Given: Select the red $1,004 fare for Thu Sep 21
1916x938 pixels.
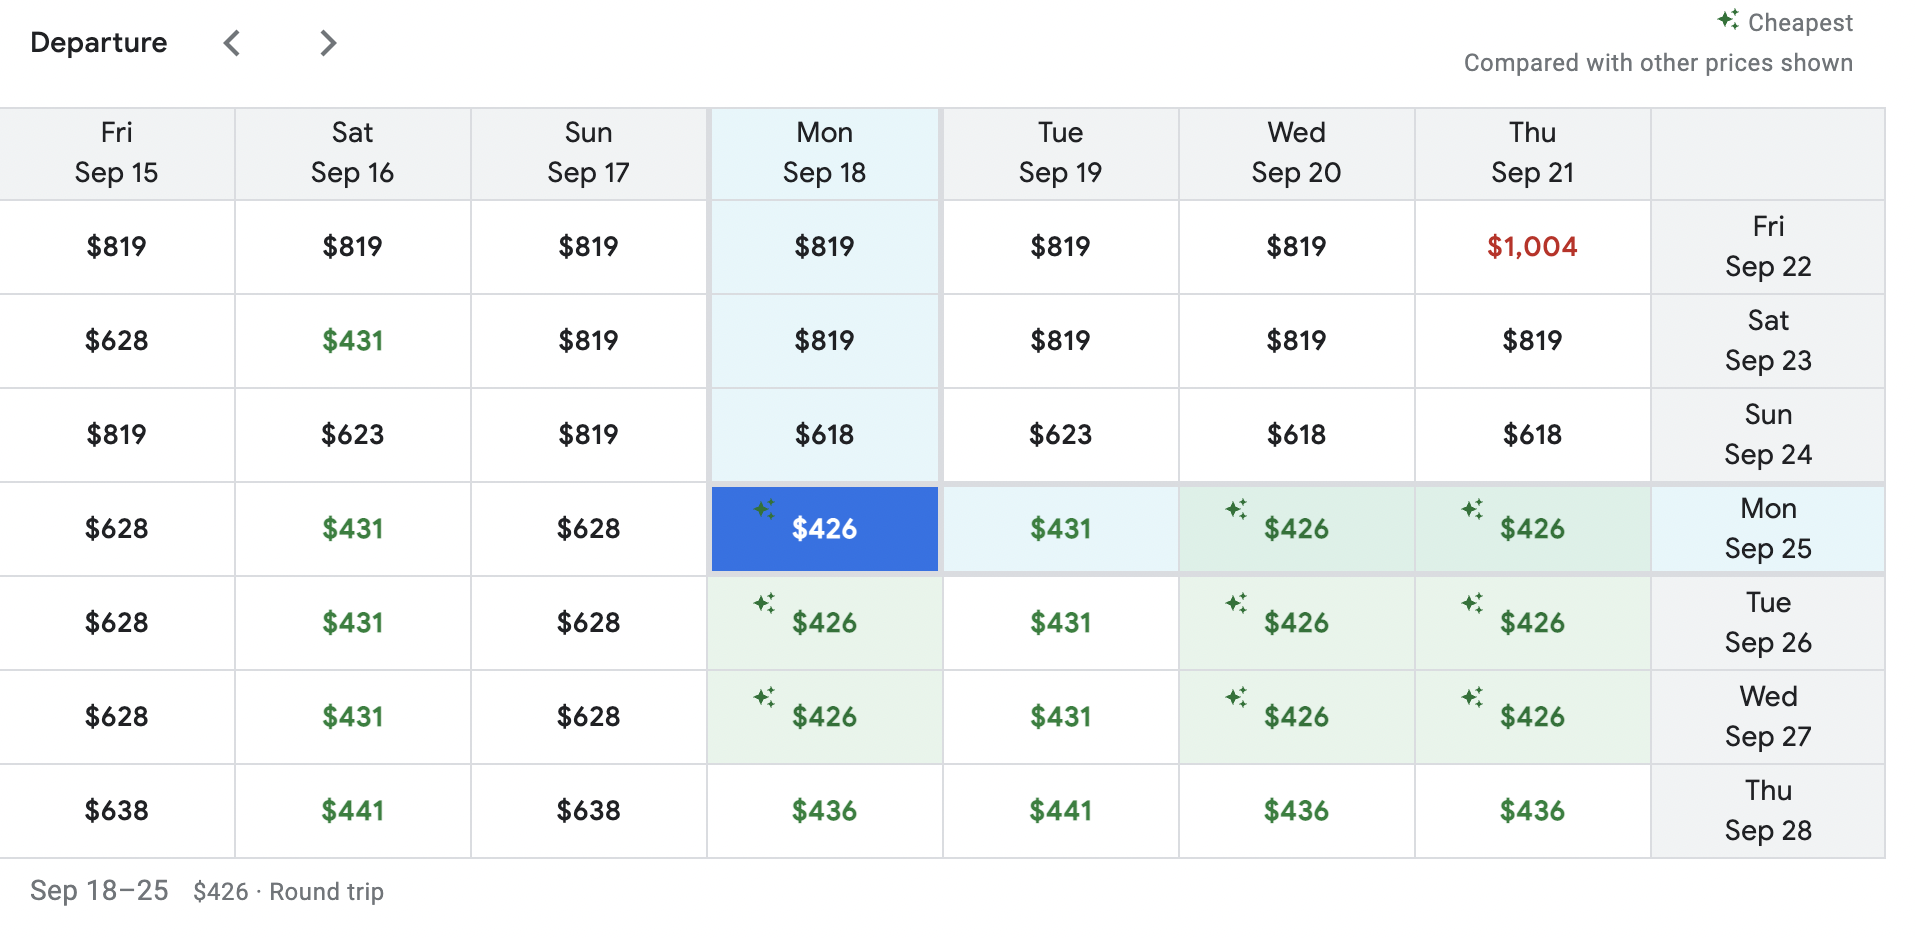Looking at the screenshot, I should [1533, 246].
